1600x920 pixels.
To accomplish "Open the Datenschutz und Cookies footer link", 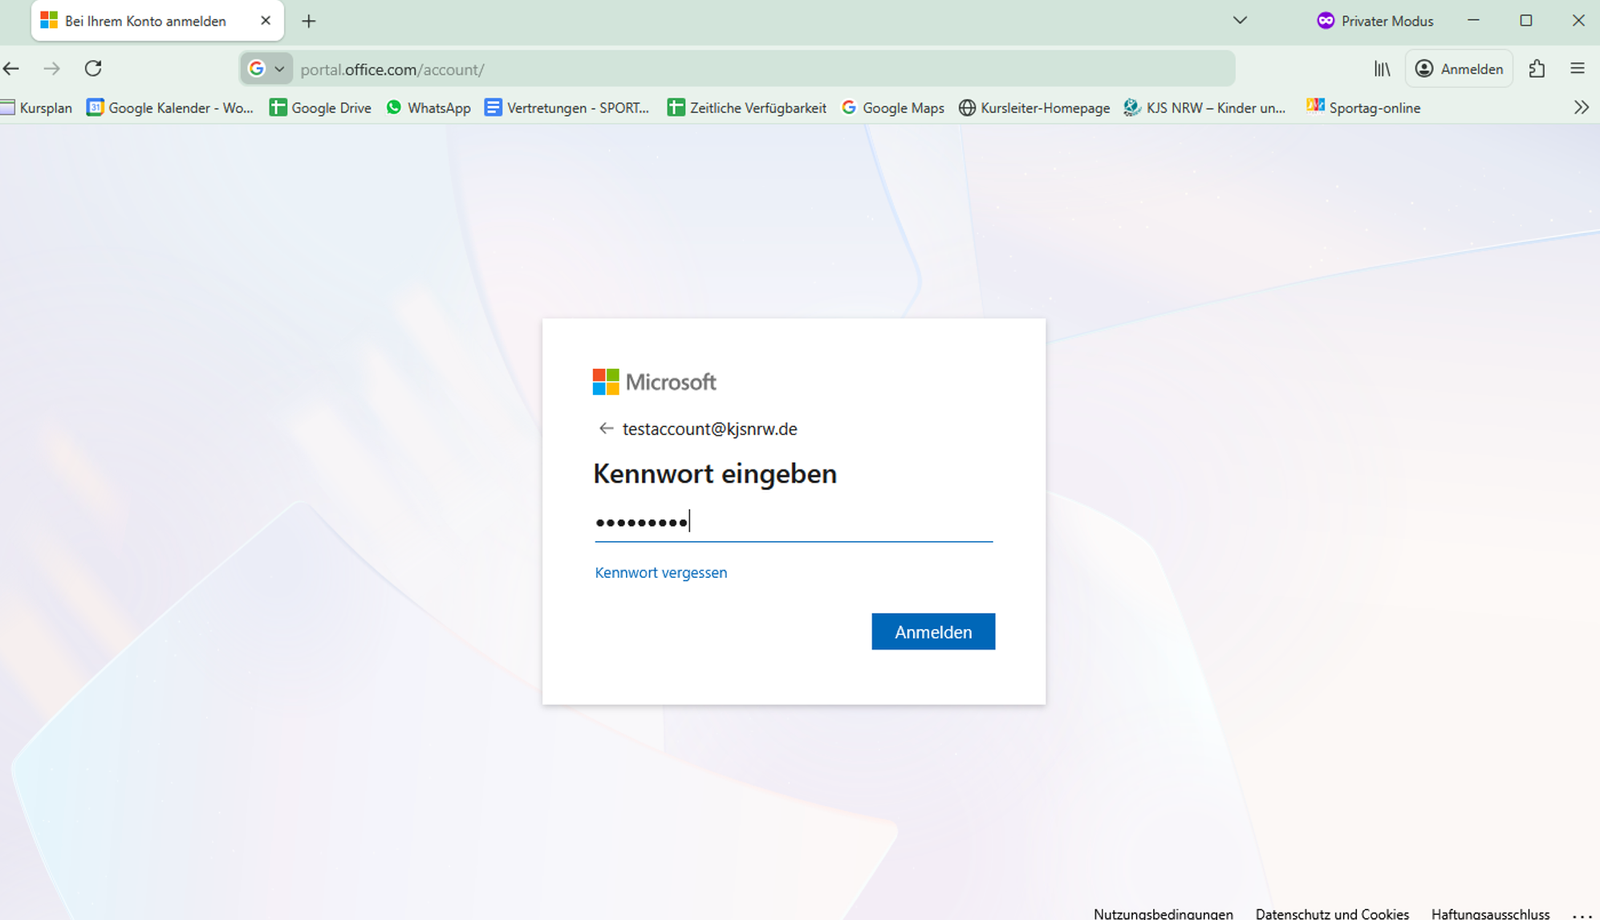I will [x=1332, y=913].
